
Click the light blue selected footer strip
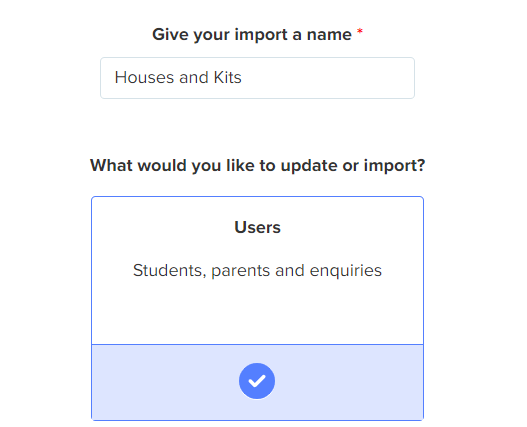257,382
